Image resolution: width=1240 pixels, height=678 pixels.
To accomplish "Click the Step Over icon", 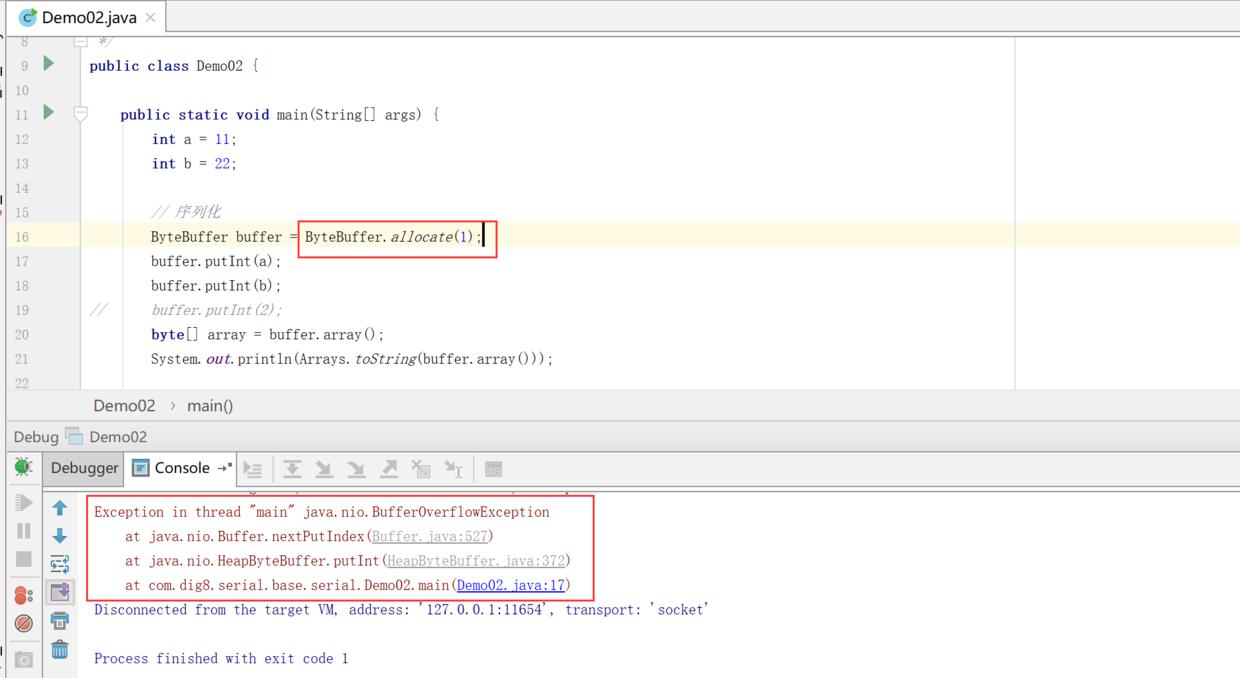I will [292, 468].
